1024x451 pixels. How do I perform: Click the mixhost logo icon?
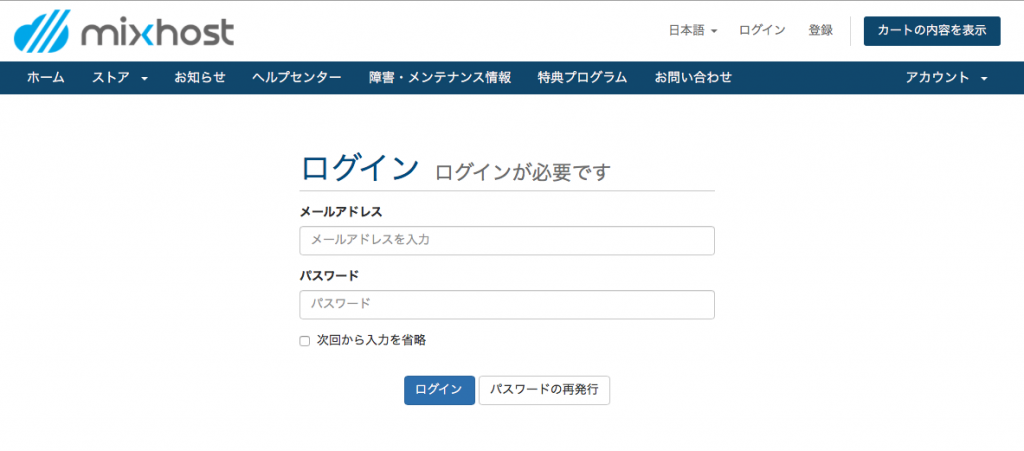coord(42,31)
